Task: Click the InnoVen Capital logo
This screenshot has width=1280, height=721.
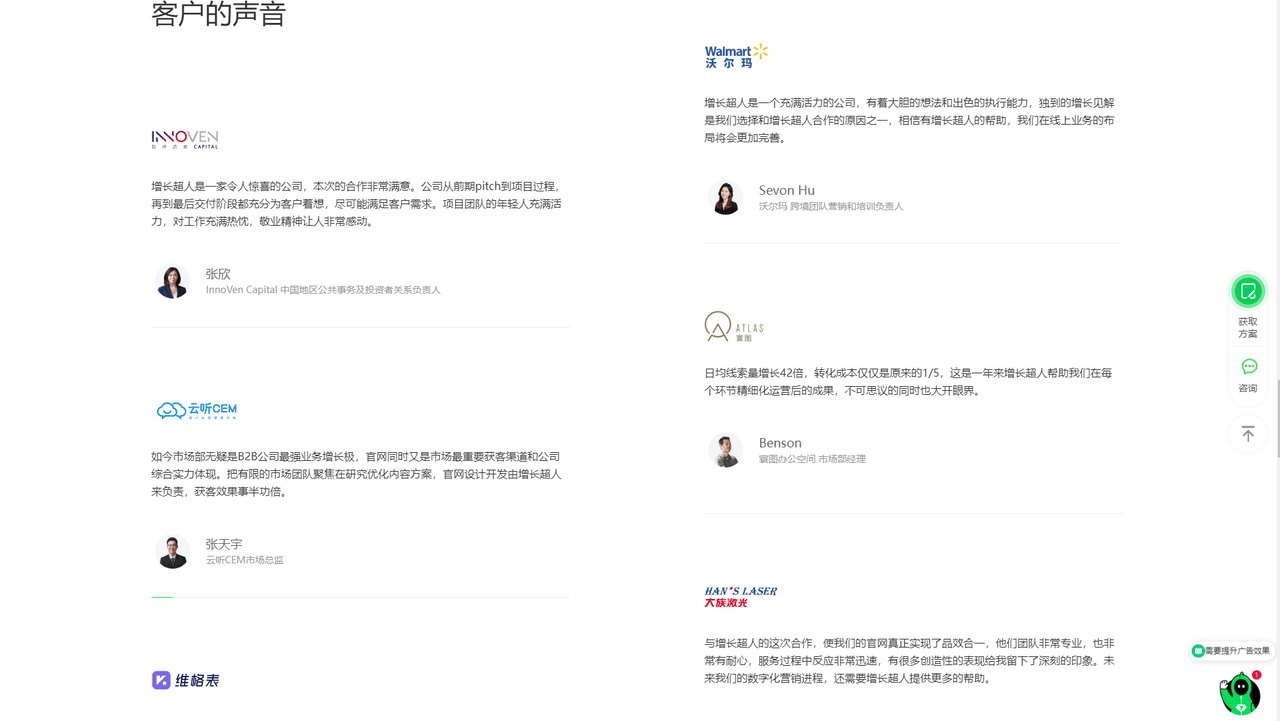Action: coord(185,139)
